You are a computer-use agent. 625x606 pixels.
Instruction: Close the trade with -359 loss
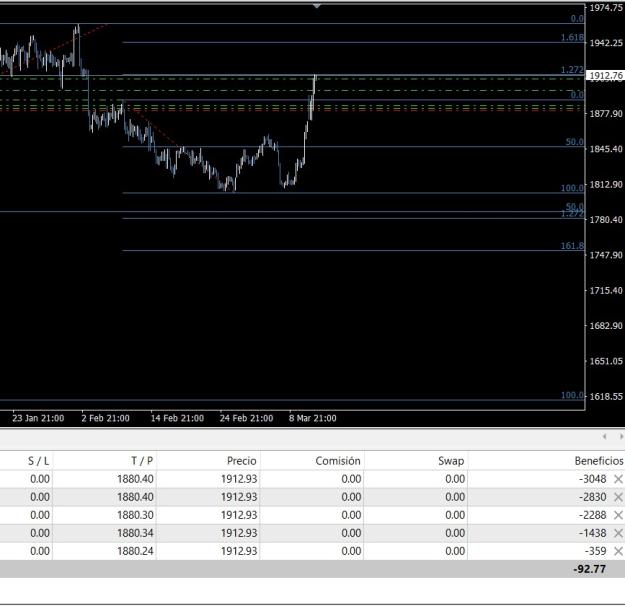(618, 551)
